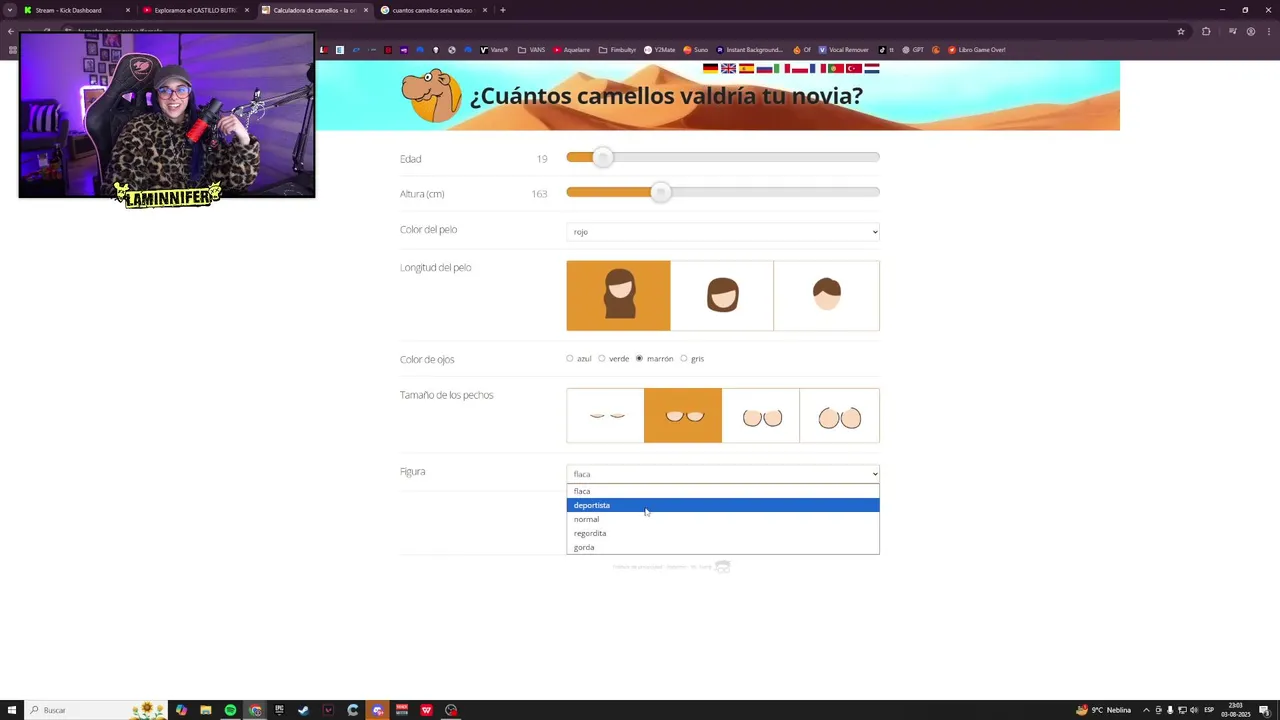Screen dimensions: 1280x720
Task: Pick the Turkish flag language icon
Action: 854,69
